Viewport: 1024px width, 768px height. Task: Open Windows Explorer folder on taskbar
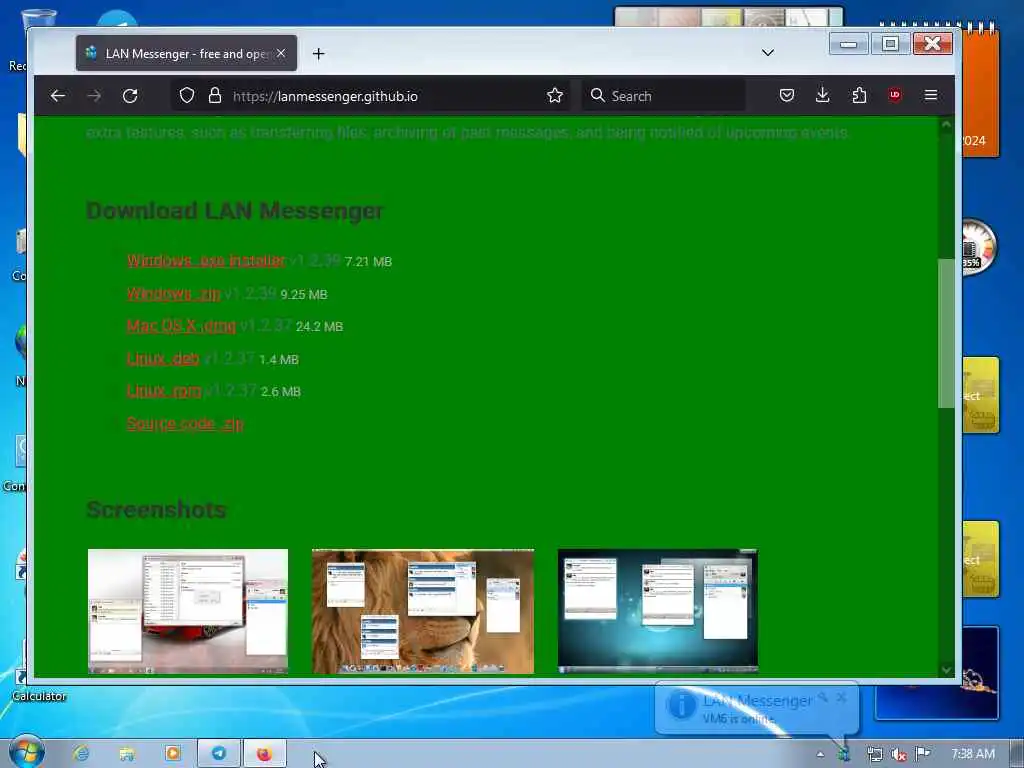[x=127, y=754]
